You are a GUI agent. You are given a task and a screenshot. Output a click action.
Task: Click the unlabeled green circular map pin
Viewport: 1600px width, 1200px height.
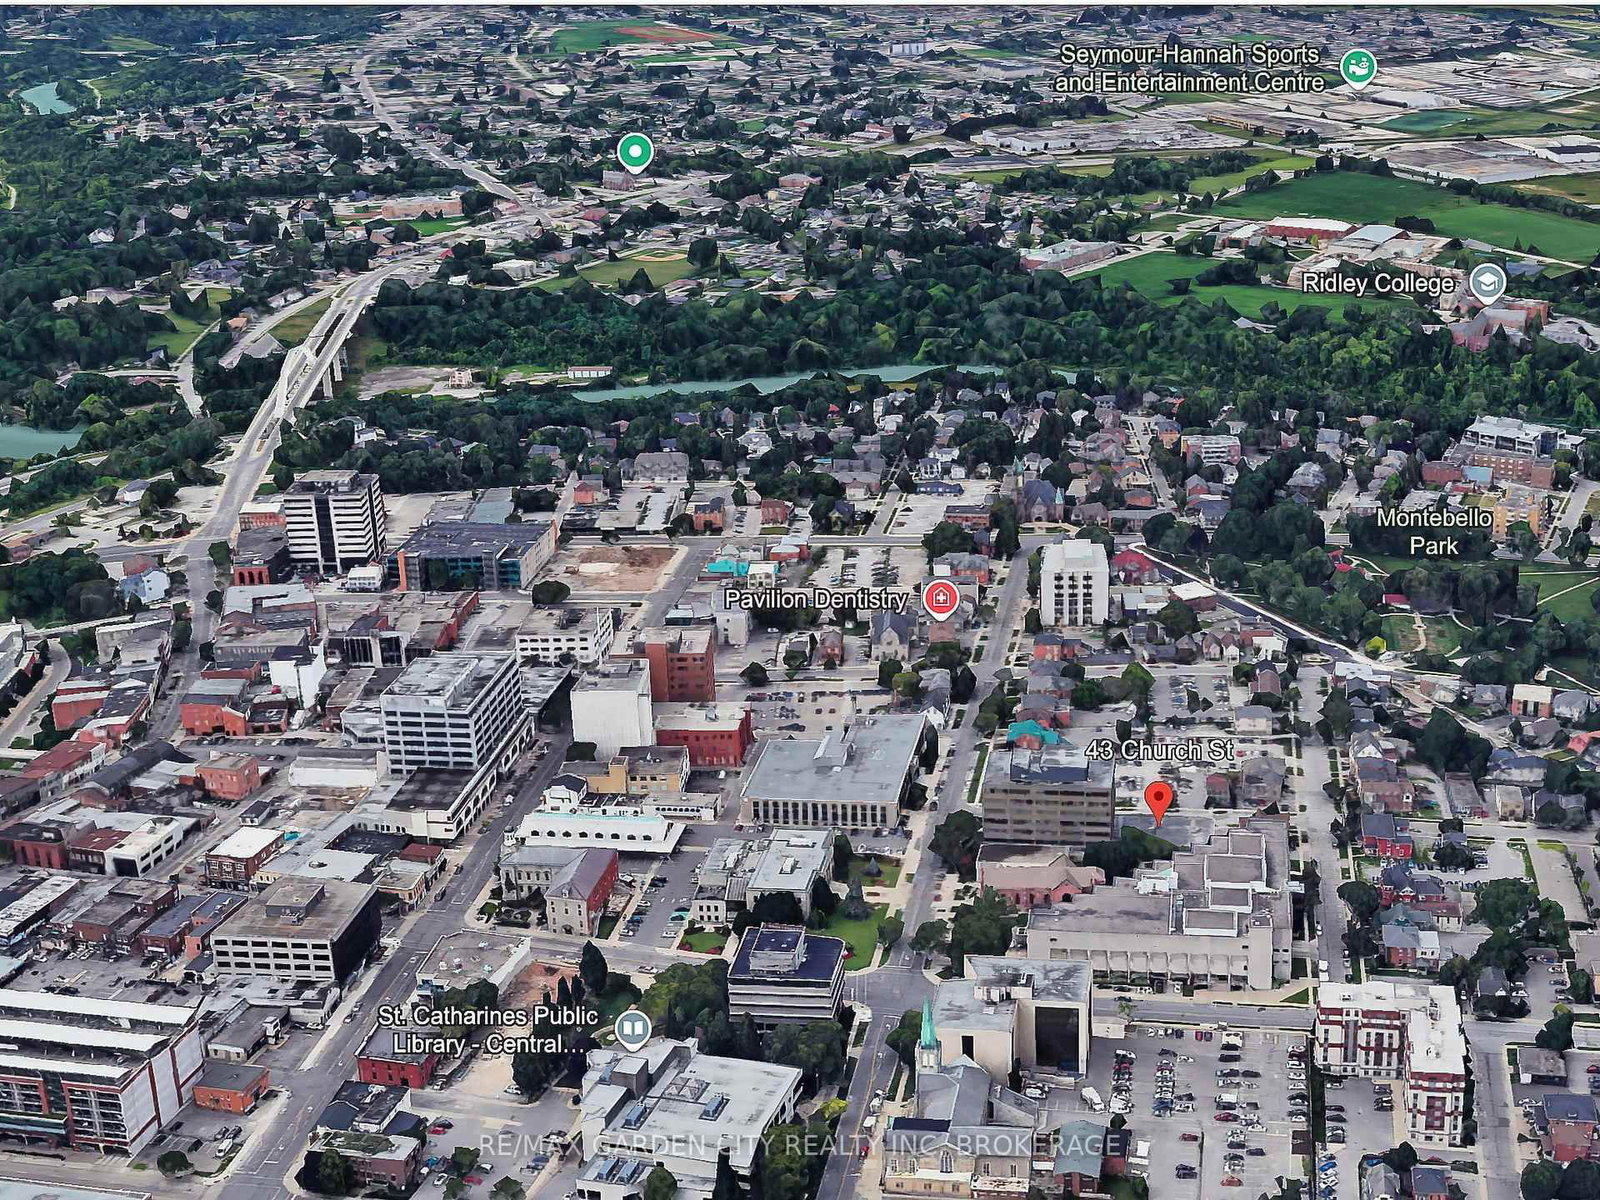point(634,153)
